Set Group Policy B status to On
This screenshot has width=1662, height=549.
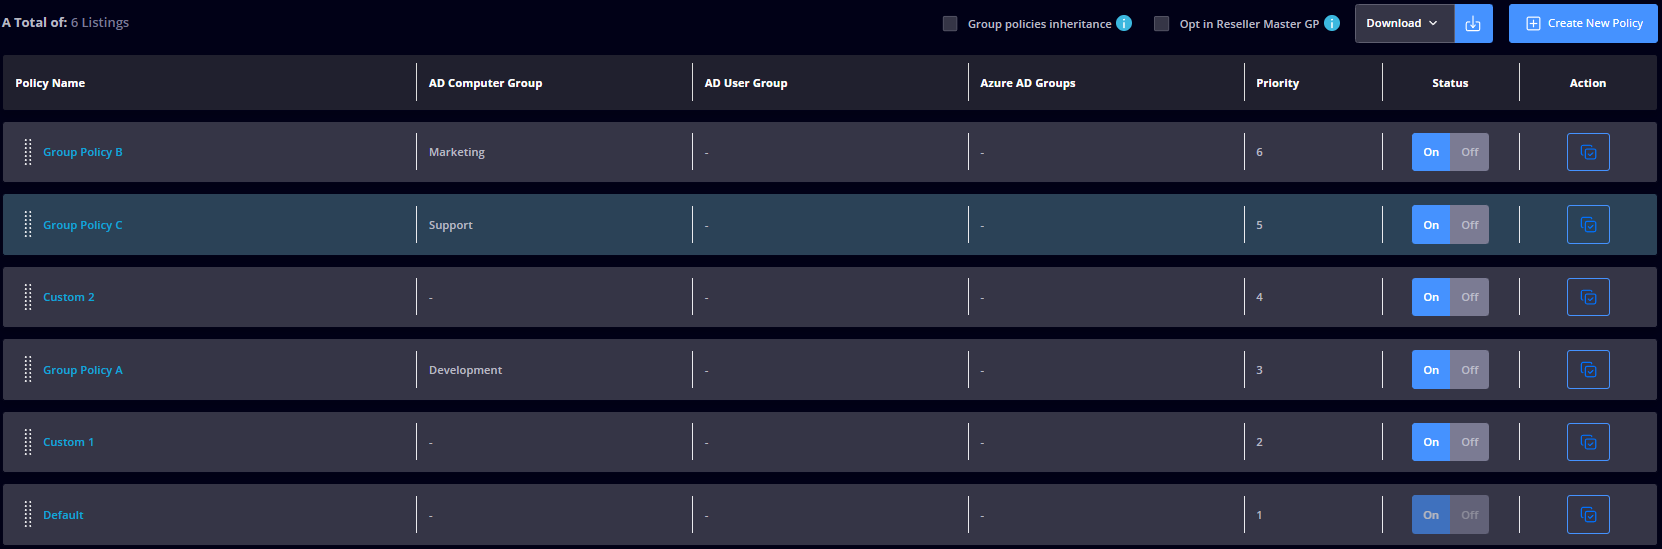[1431, 152]
